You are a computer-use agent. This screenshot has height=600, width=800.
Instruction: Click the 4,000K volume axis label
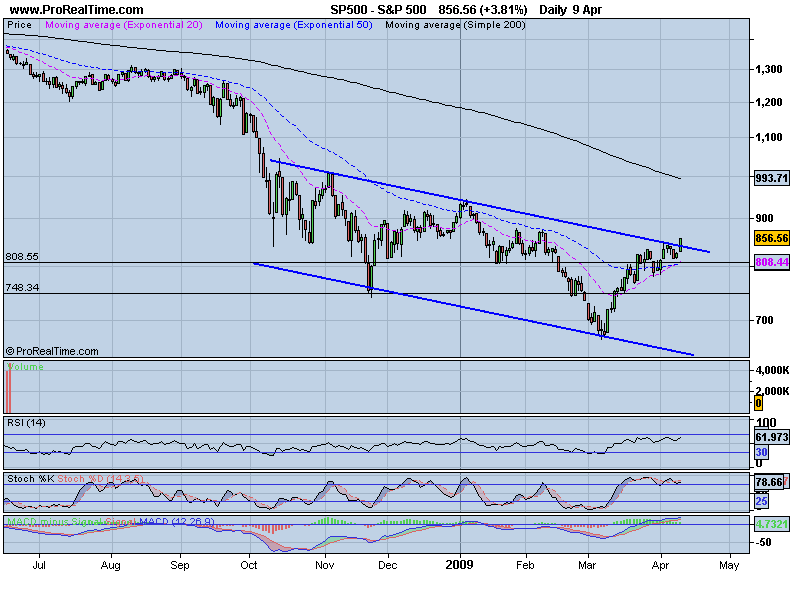[x=772, y=370]
